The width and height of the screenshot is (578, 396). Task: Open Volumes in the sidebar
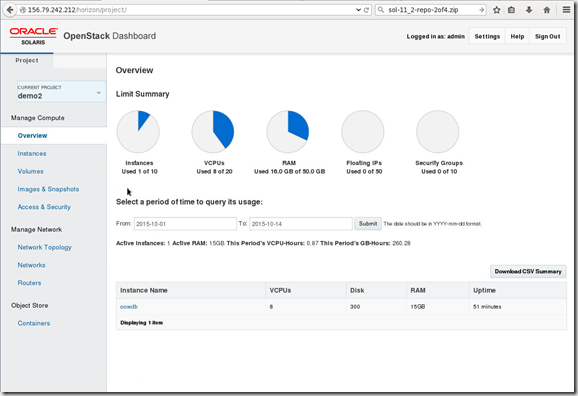point(30,171)
